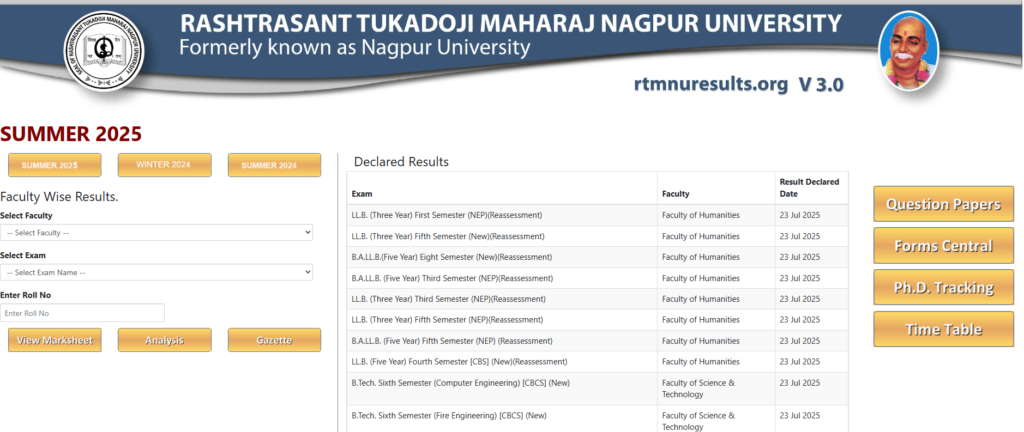1024x432 pixels.
Task: Click the Tukadoji Maharaj portrait image
Action: click(x=908, y=50)
